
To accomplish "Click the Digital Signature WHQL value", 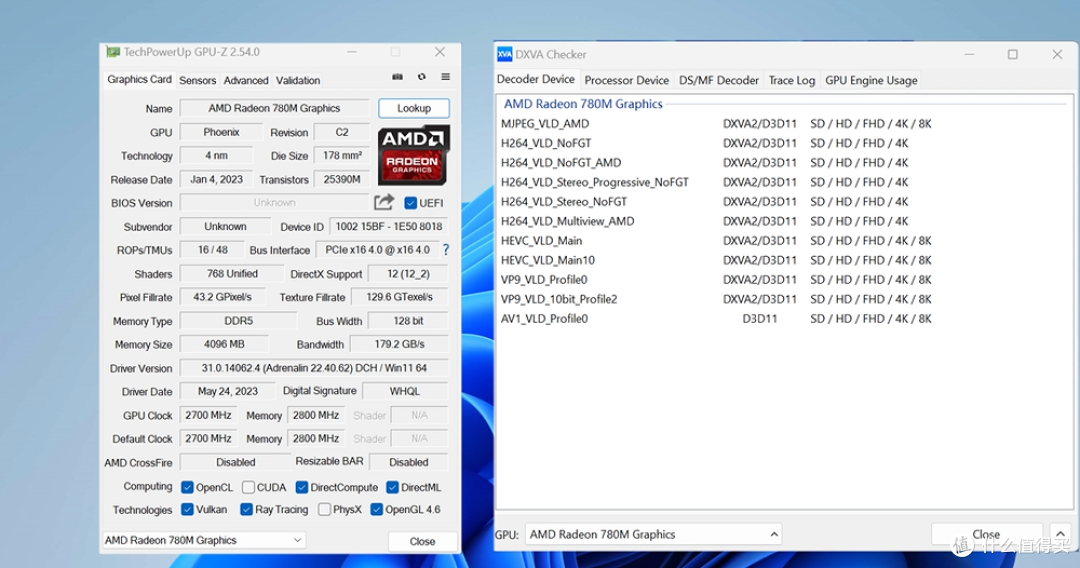I will [x=405, y=391].
